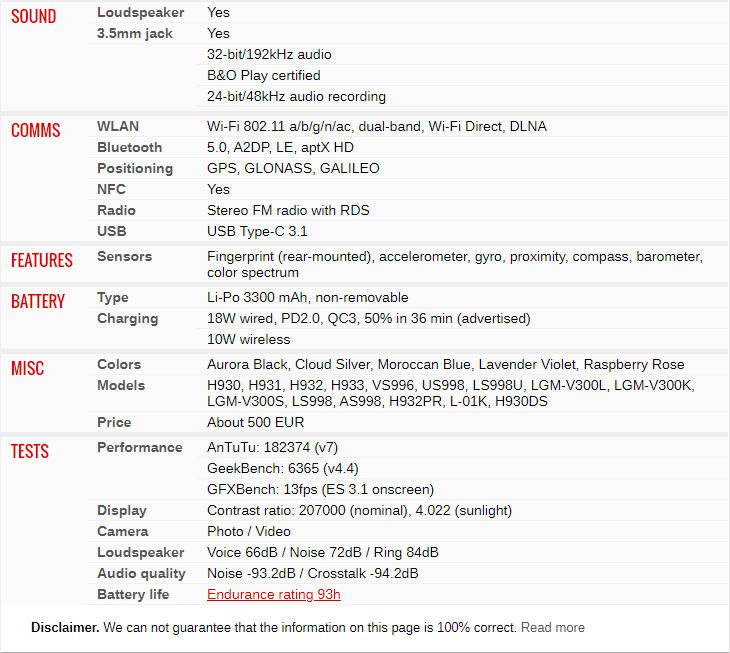Click the red TESTS section heading

30,452
